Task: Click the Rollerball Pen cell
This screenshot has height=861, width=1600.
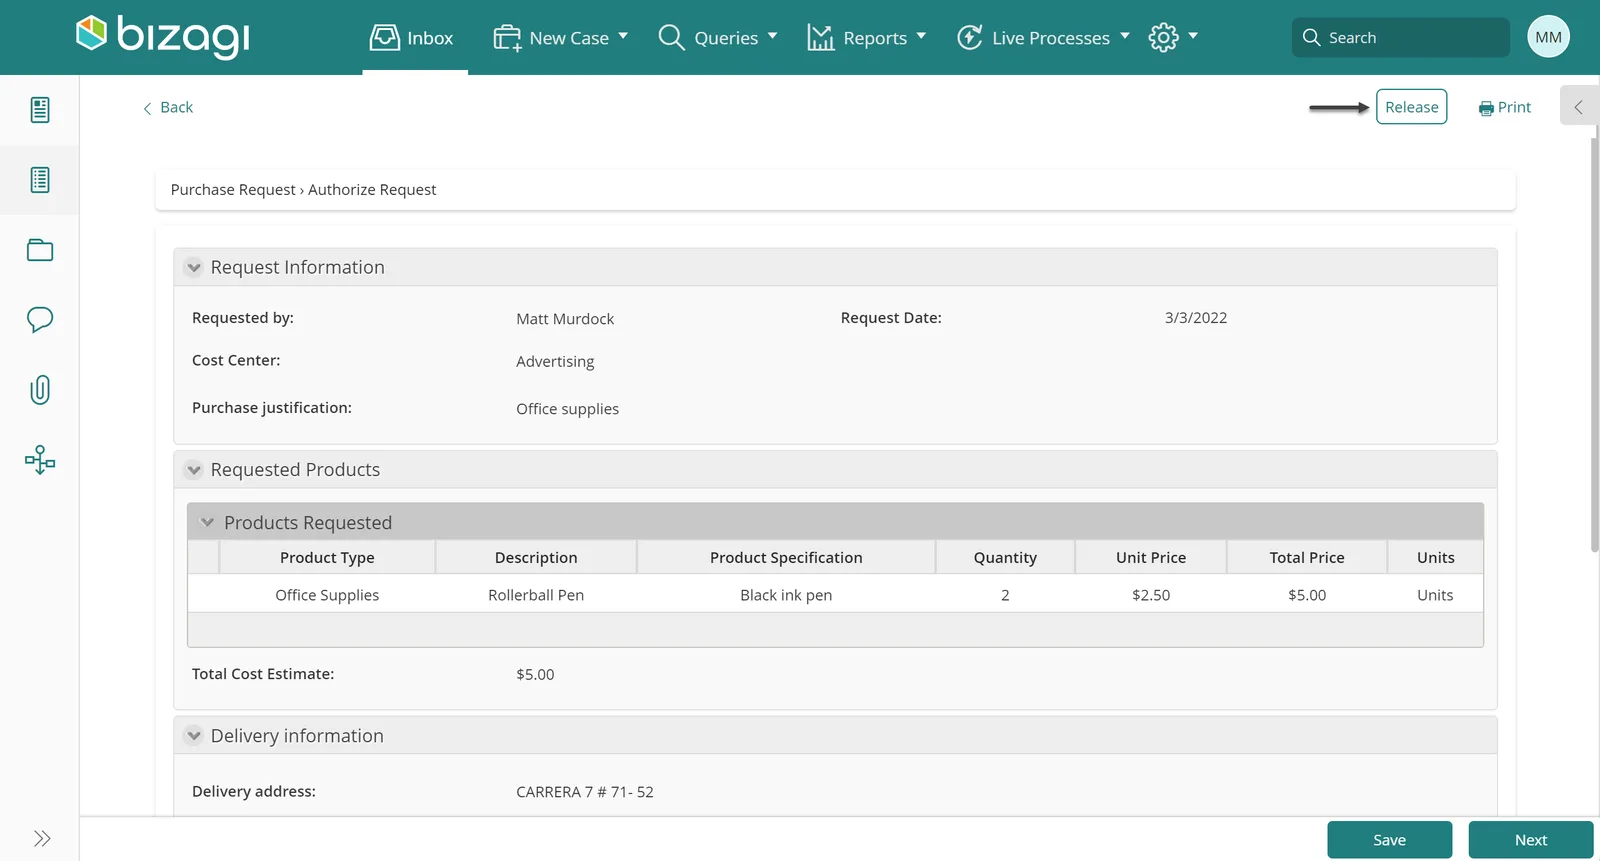Action: pyautogui.click(x=536, y=595)
